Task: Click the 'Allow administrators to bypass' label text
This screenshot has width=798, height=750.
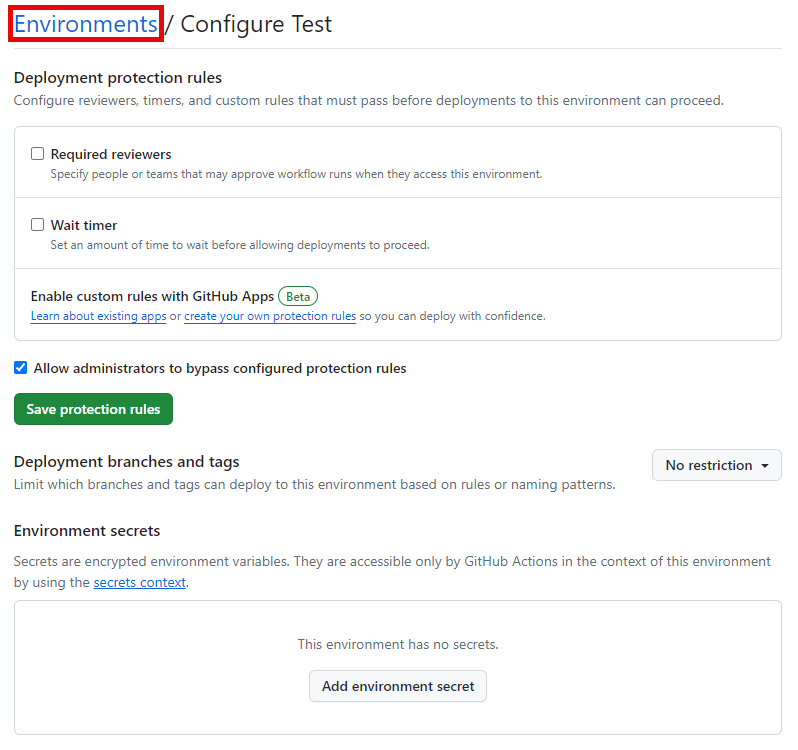Action: pyautogui.click(x=220, y=368)
